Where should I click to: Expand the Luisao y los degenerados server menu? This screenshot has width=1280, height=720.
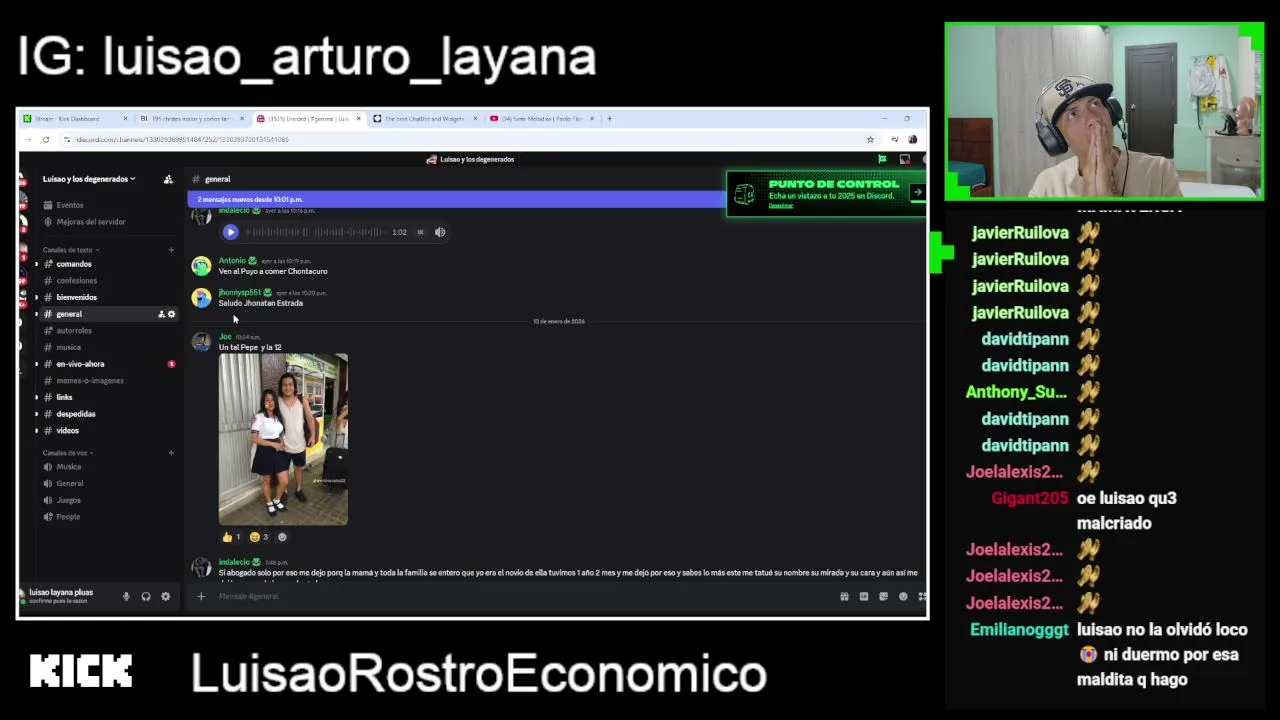coord(88,179)
